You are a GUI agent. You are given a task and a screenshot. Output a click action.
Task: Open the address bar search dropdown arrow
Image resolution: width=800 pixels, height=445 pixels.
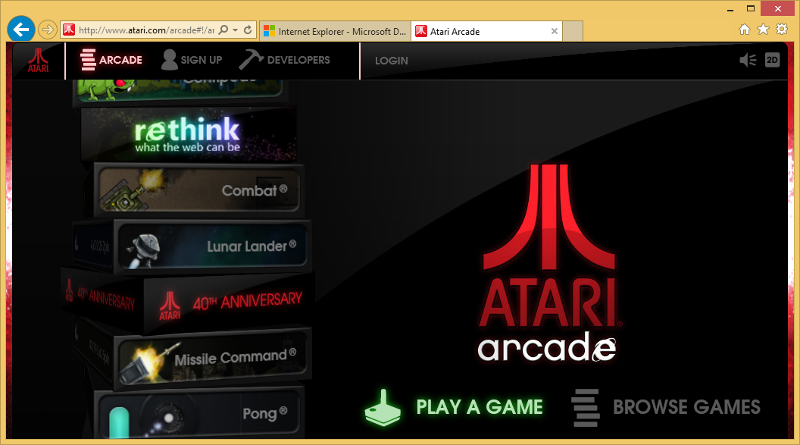click(233, 31)
